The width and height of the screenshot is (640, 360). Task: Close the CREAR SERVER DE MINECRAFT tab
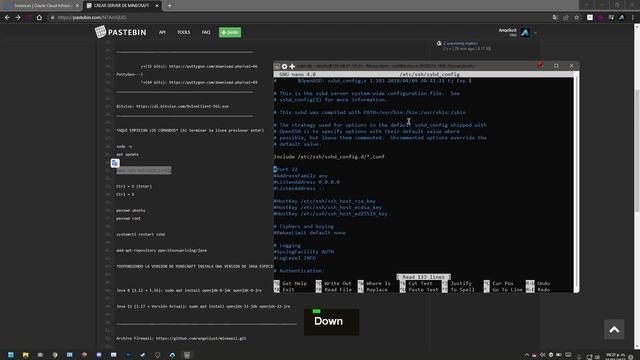point(157,6)
